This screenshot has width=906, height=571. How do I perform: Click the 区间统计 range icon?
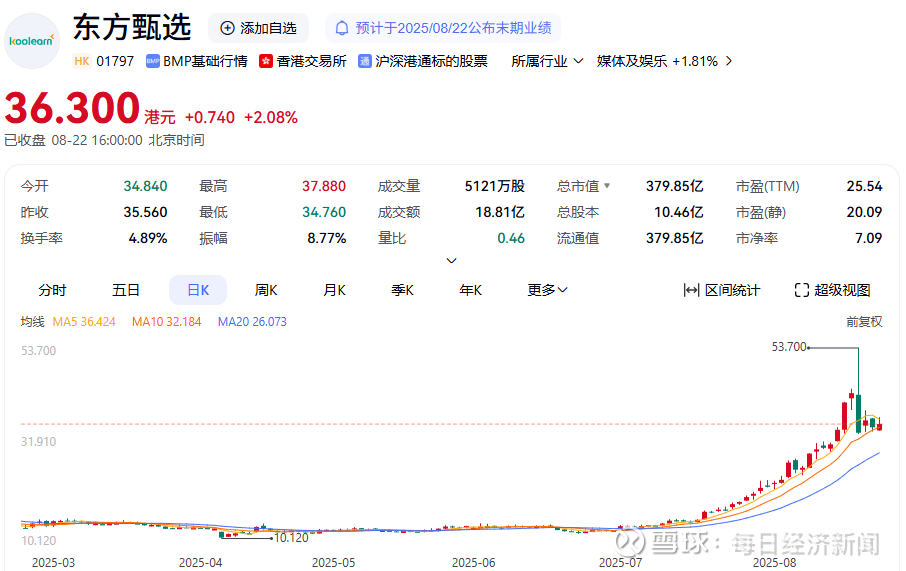(x=691, y=290)
